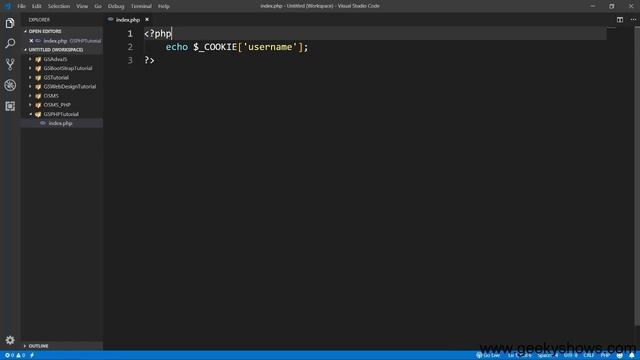Open the Debug view in activity bar
640x360 pixels.
click(10, 85)
